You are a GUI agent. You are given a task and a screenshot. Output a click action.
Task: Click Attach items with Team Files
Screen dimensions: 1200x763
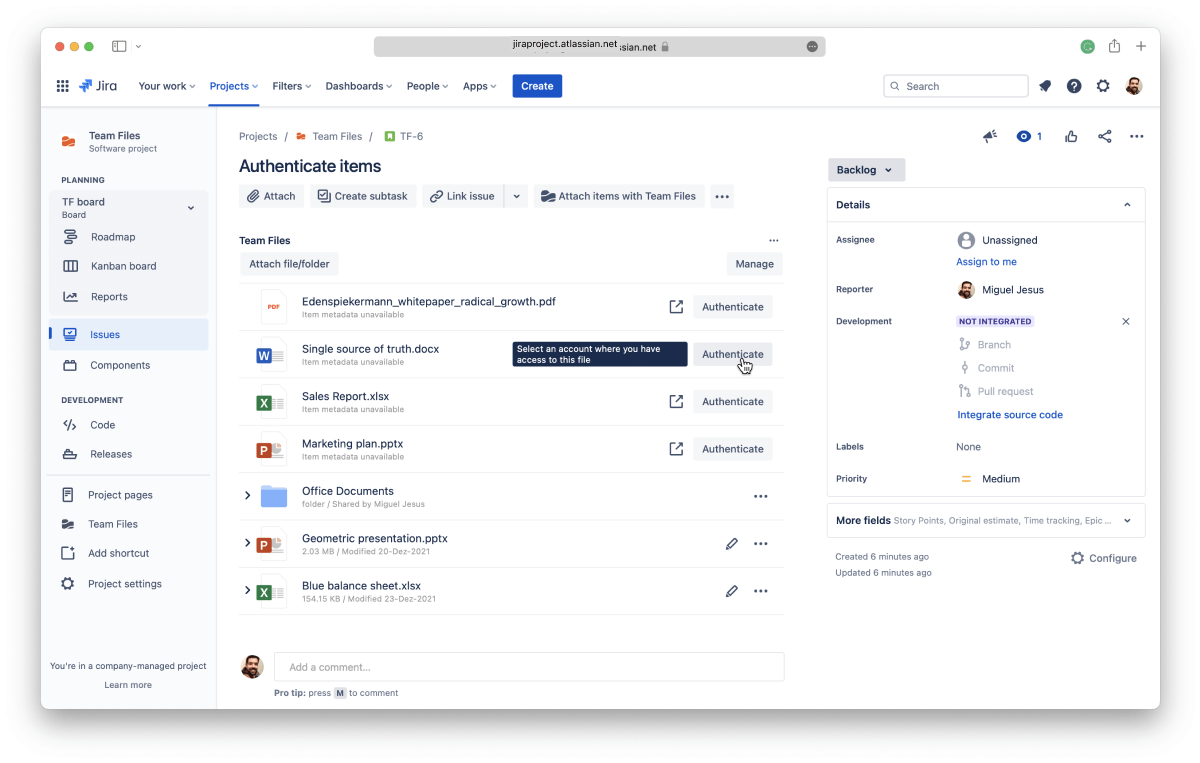[619, 196]
